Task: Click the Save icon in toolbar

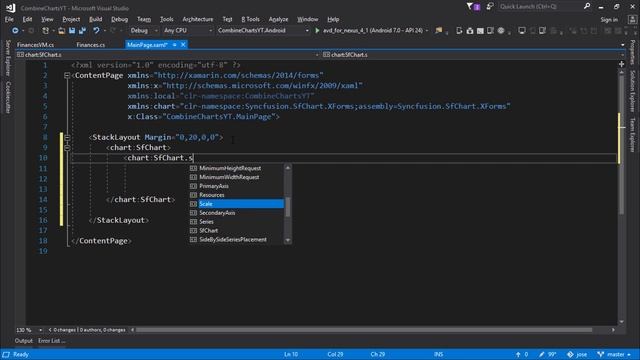Action: click(x=72, y=31)
